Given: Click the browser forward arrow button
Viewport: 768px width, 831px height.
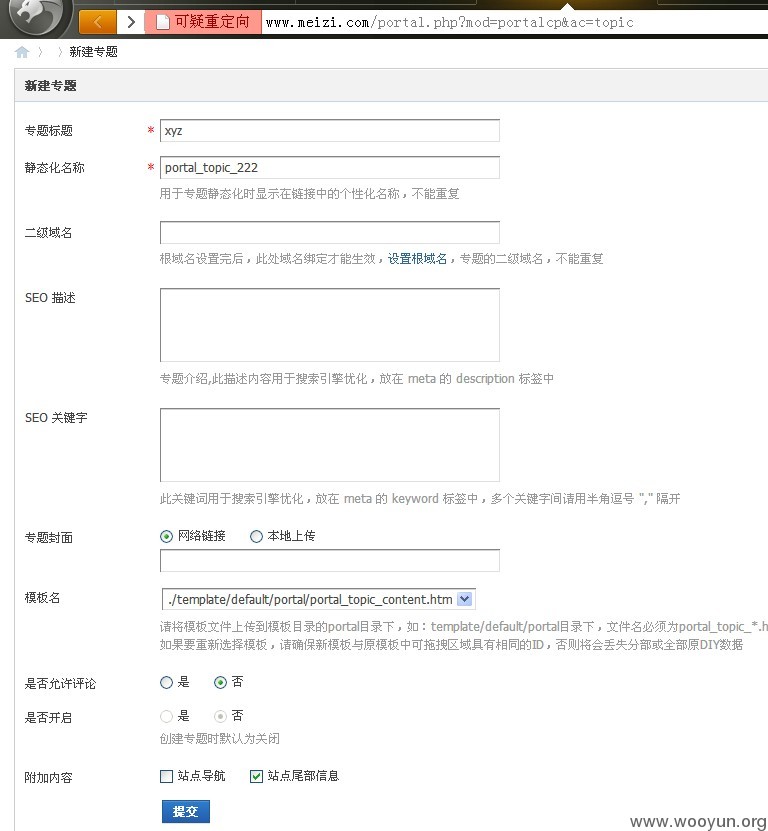Looking at the screenshot, I should click(x=131, y=22).
